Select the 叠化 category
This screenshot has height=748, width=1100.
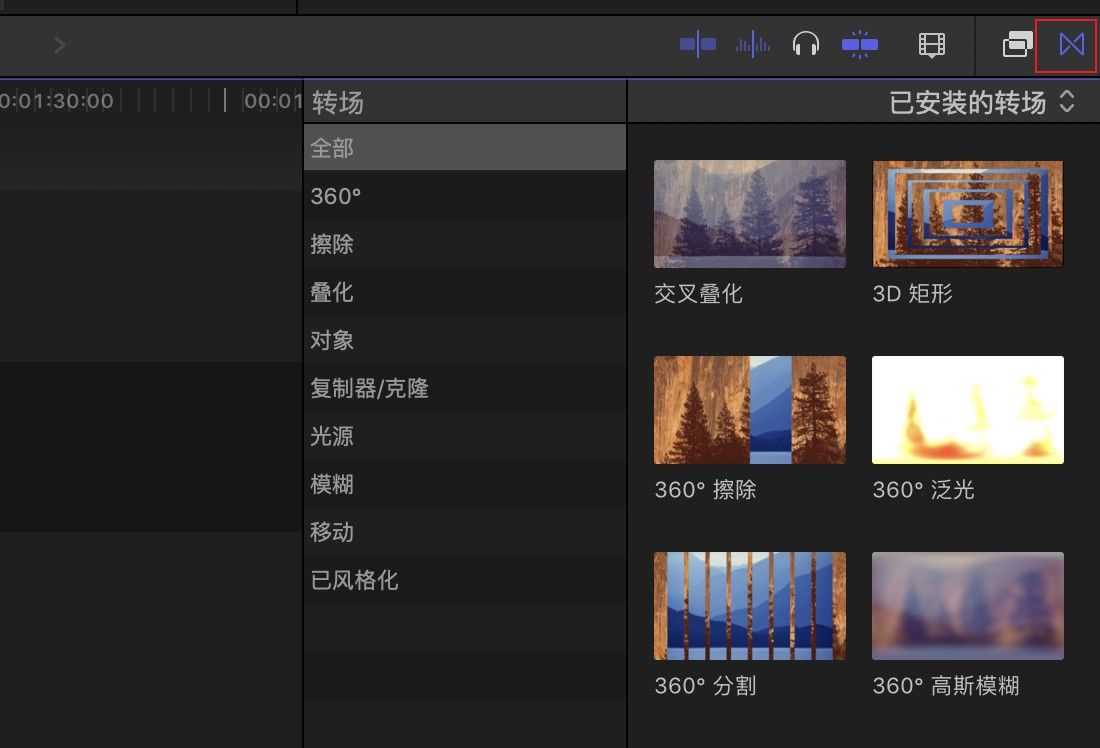(464, 292)
